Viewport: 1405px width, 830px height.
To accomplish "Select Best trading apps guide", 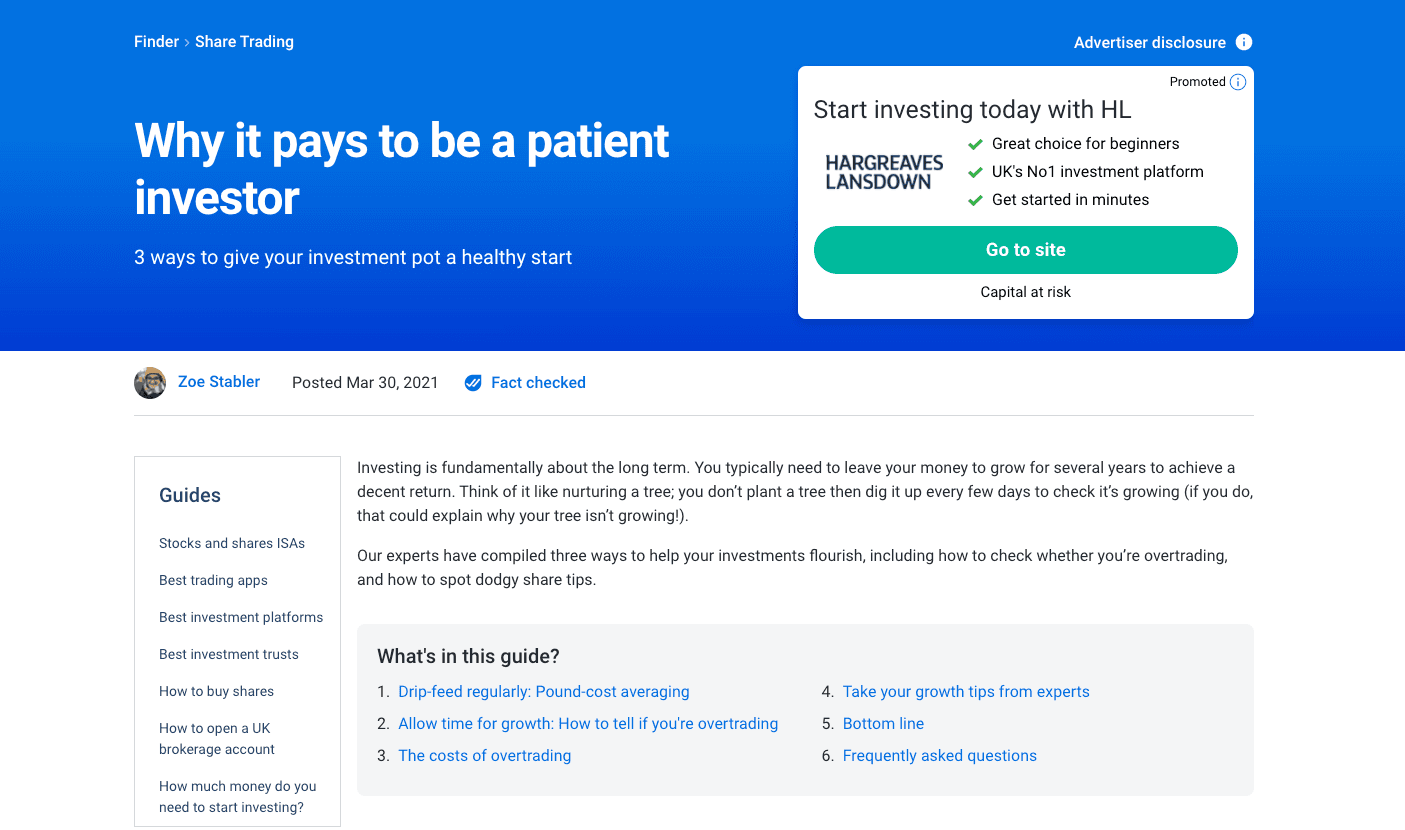I will [213, 580].
